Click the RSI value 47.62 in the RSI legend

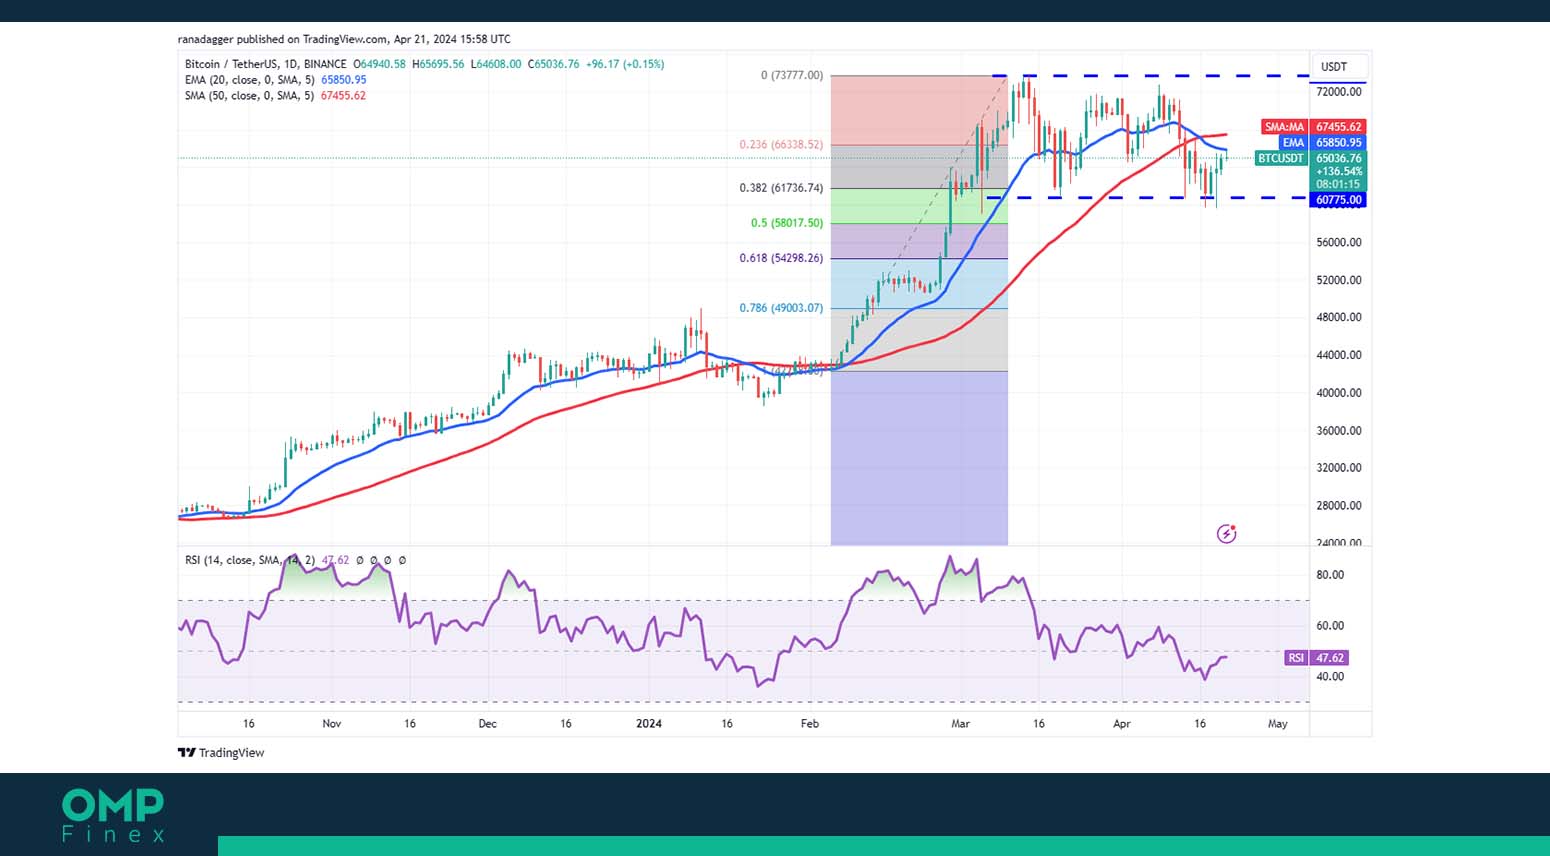(336, 560)
